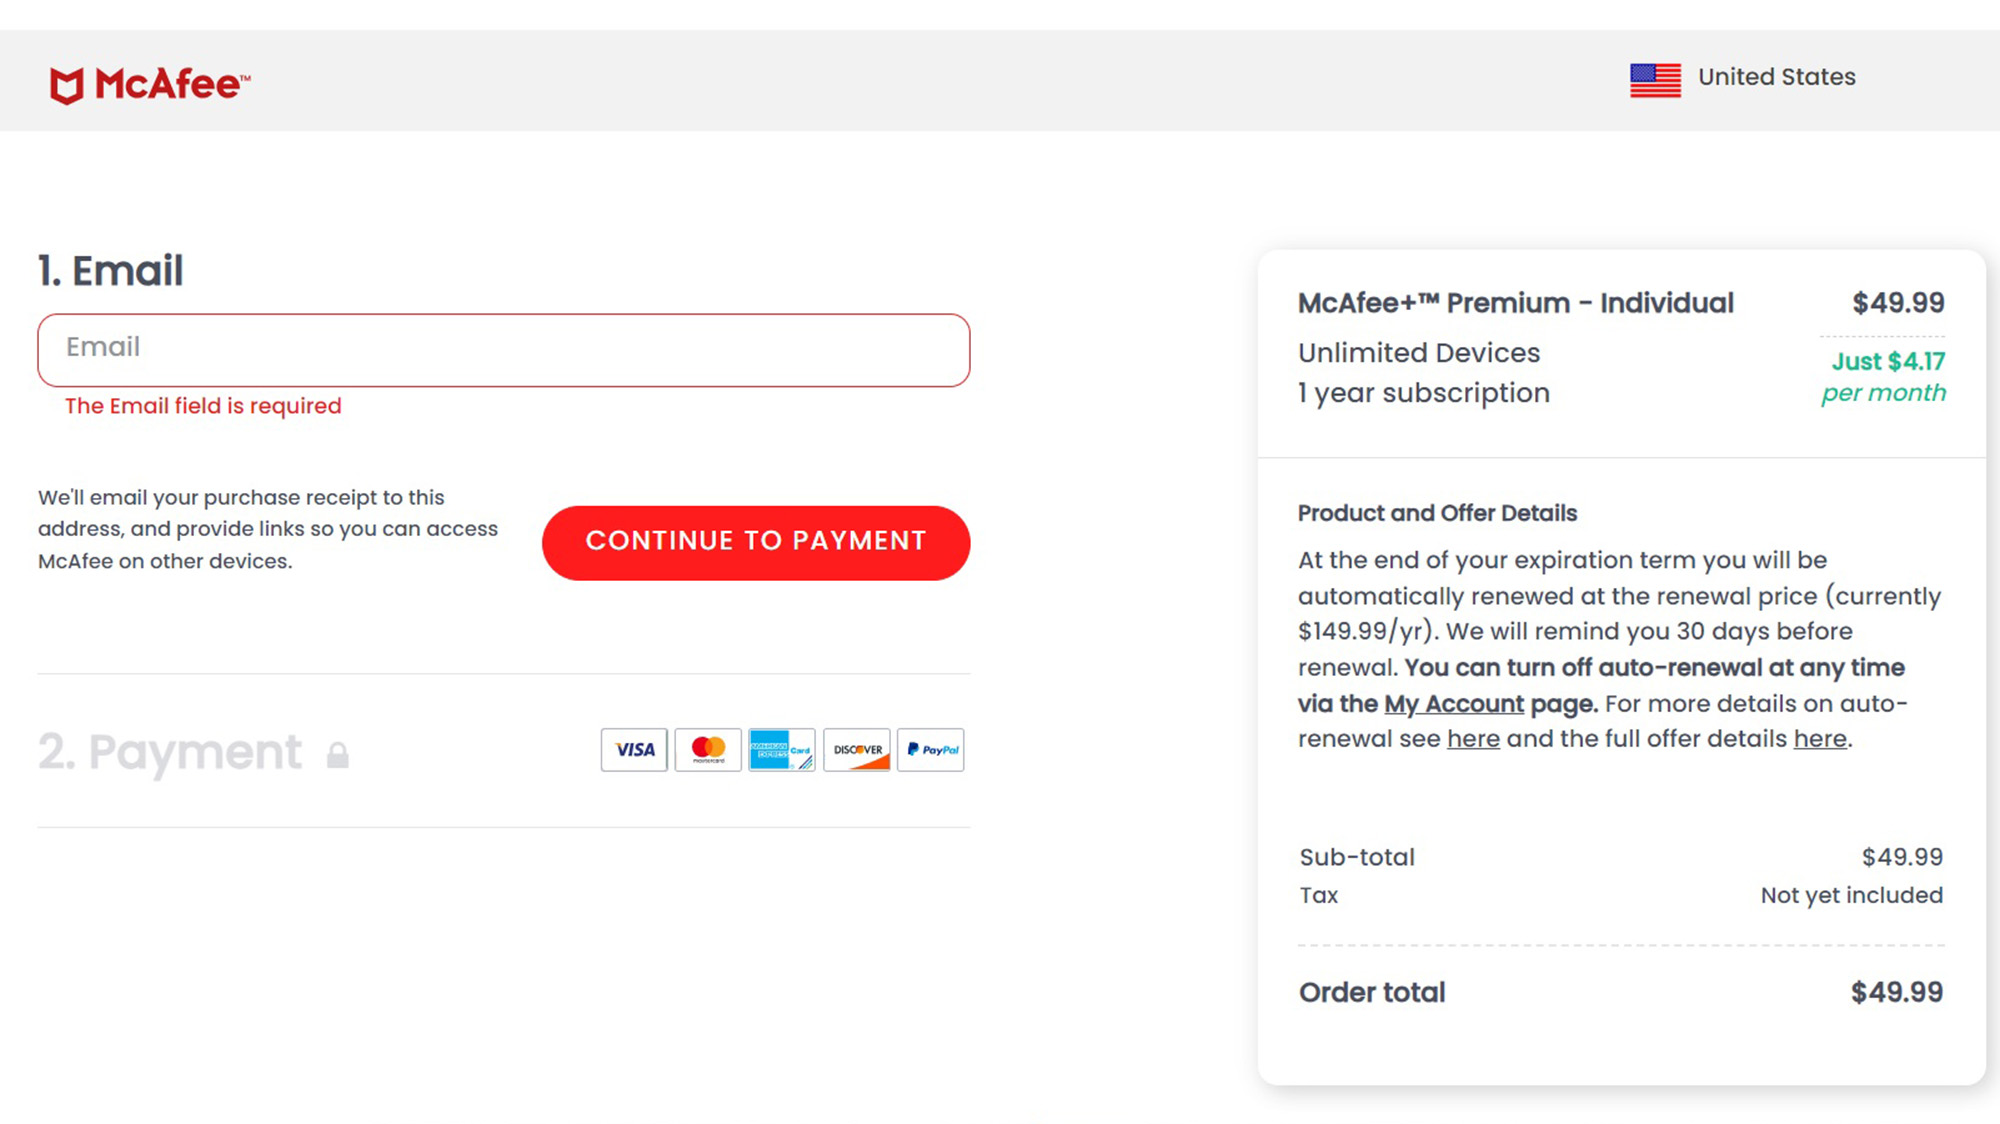Click the "Email field is required" error message
The height and width of the screenshot is (1124, 2000).
pos(203,406)
